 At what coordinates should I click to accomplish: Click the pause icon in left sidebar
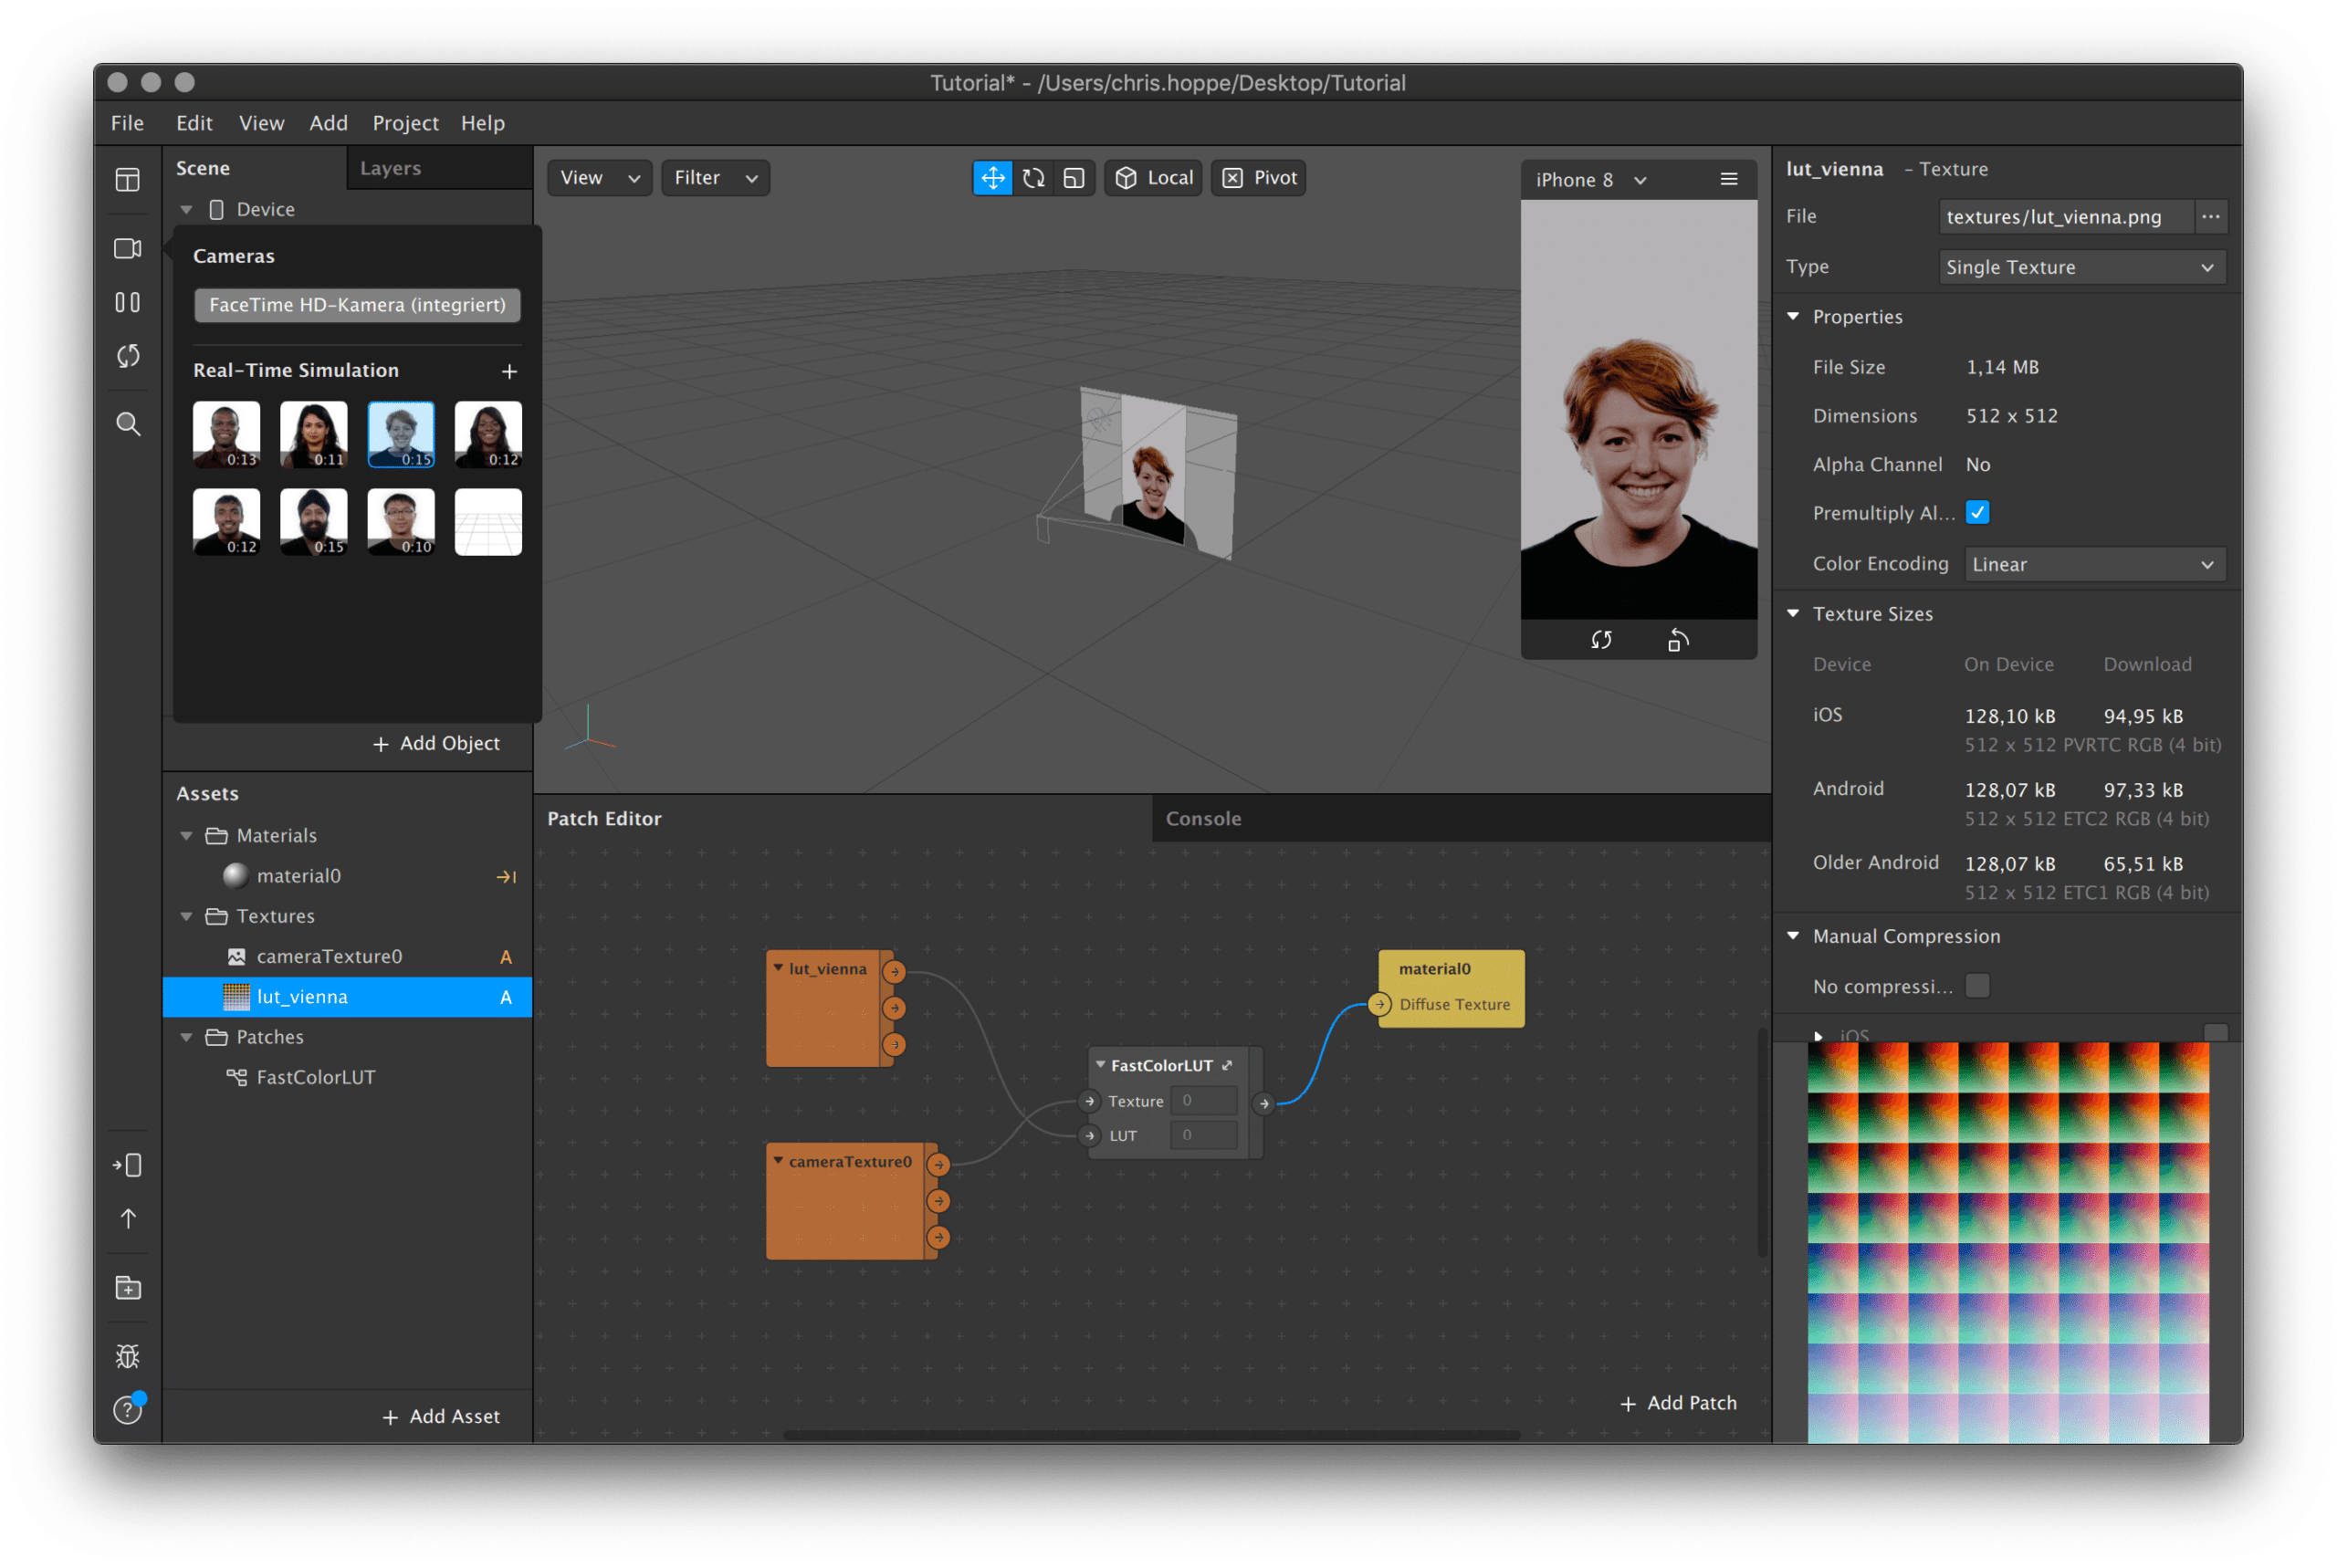tap(128, 302)
